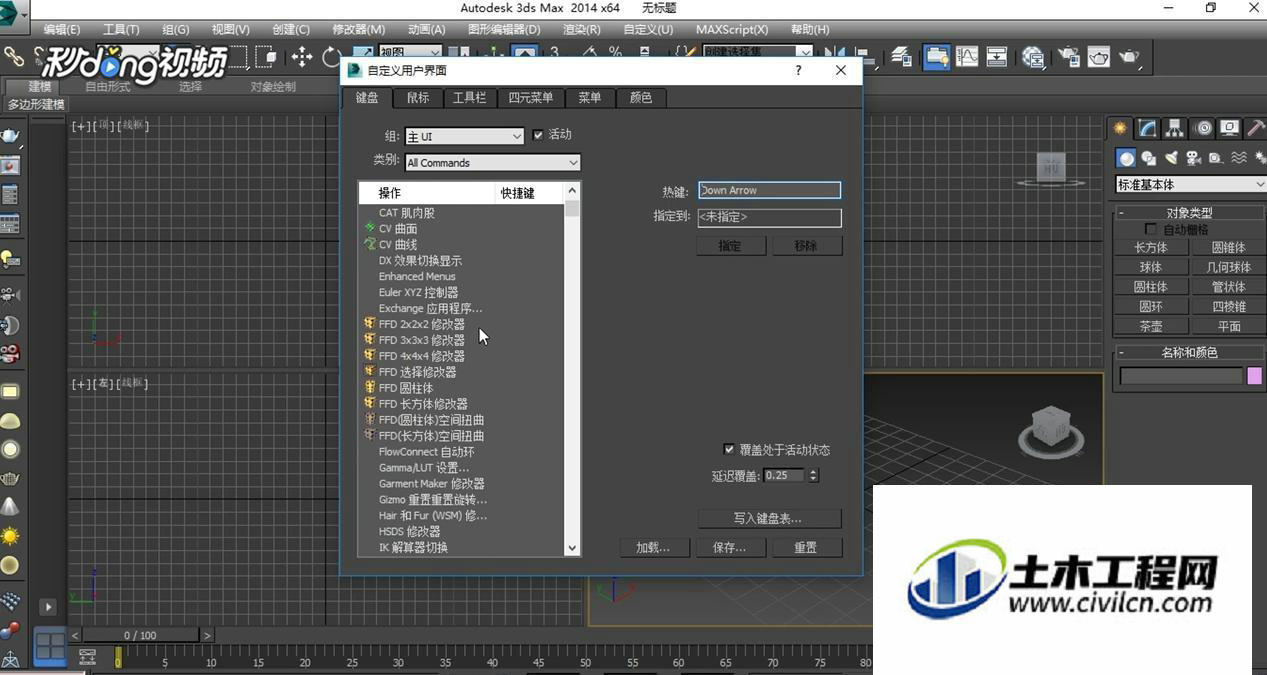
Task: Open the Schematic View icon
Action: pyautogui.click(x=997, y=57)
